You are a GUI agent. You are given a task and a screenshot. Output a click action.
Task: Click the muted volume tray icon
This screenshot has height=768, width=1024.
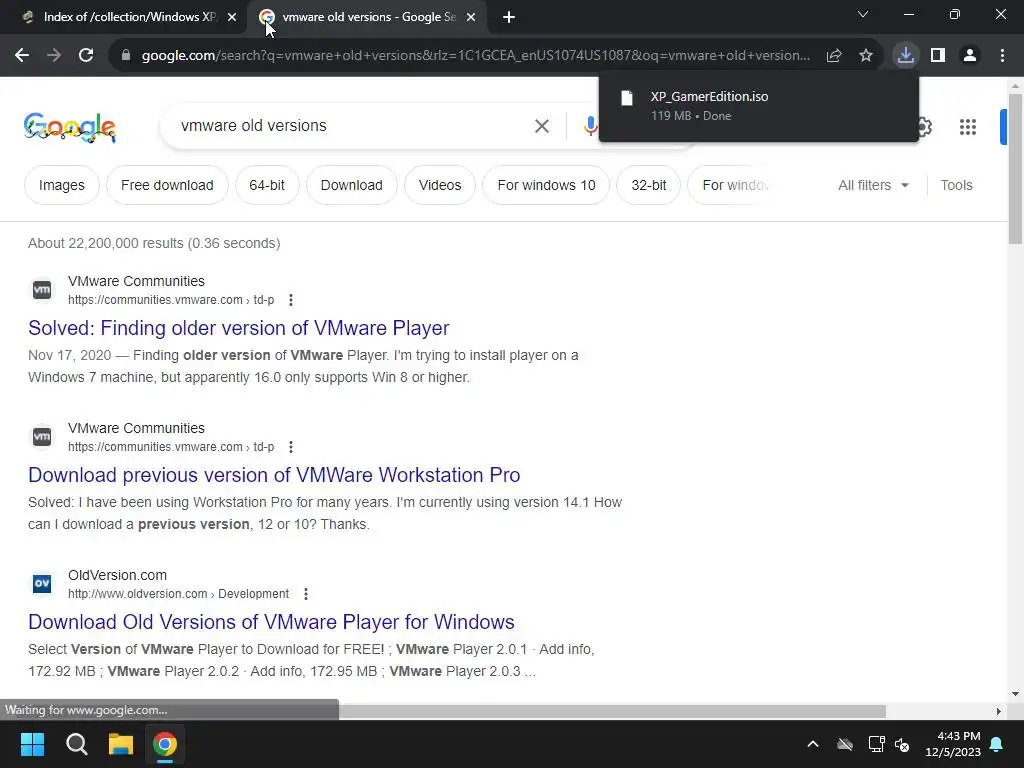[x=902, y=744]
